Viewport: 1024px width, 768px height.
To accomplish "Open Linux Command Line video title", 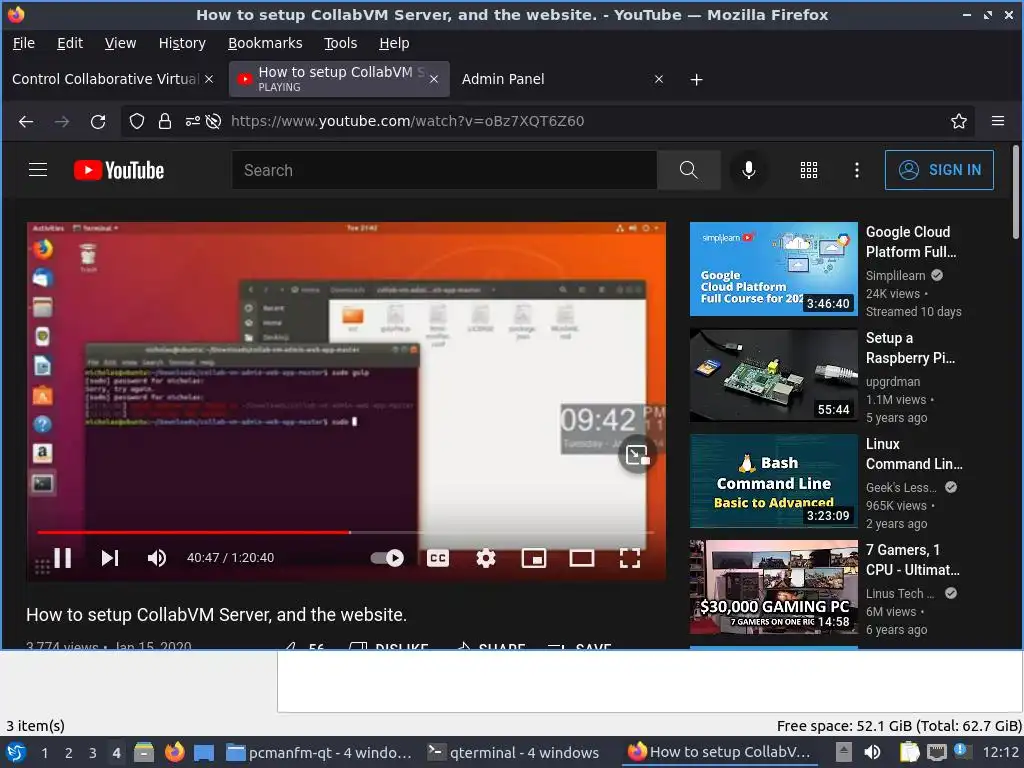I will click(914, 454).
